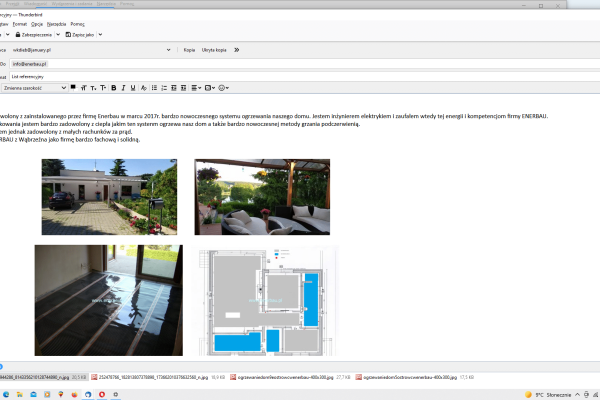This screenshot has height=400, width=600.
Task: Switch to Thunderbird in the taskbar
Action: pos(88,394)
